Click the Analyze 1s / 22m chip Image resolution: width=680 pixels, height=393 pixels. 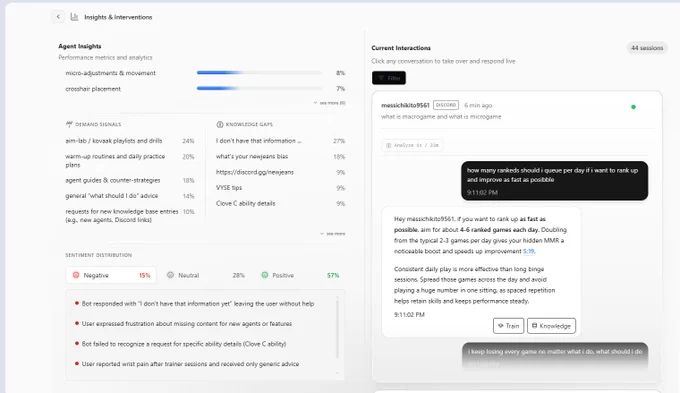point(412,145)
